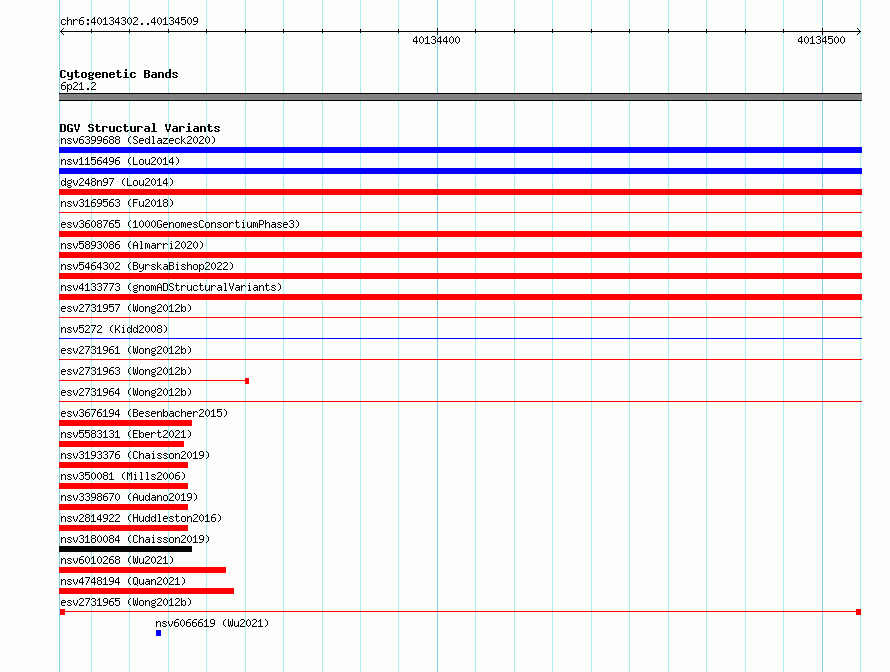Click nsv3180084 (Chaisson2019) label

point(135,539)
